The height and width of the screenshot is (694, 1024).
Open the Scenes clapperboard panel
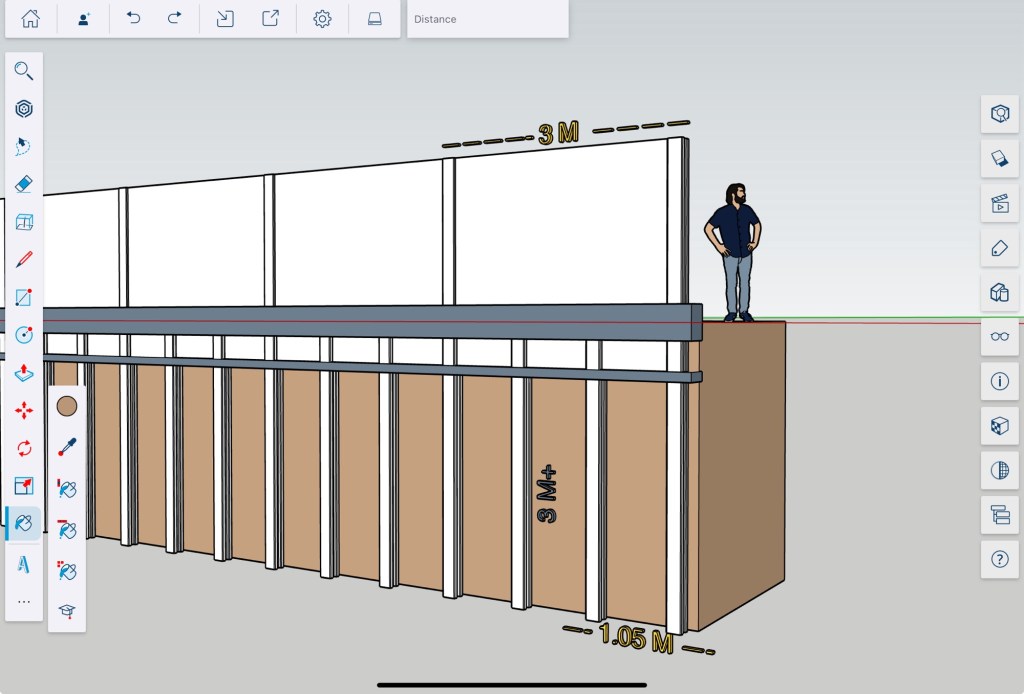tap(999, 203)
